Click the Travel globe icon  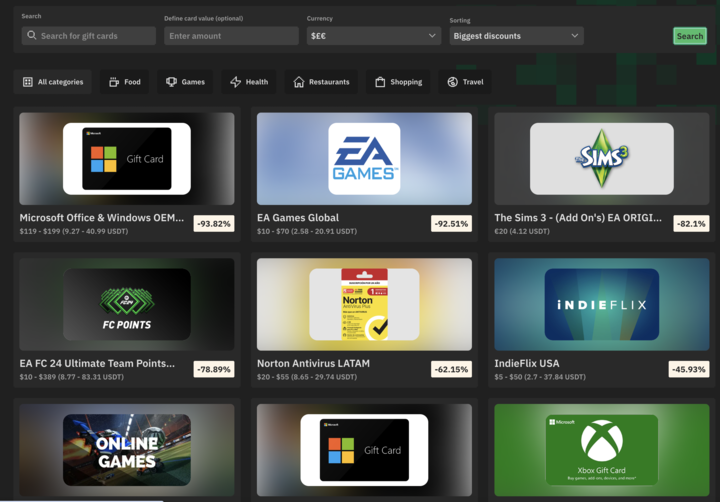tap(453, 82)
